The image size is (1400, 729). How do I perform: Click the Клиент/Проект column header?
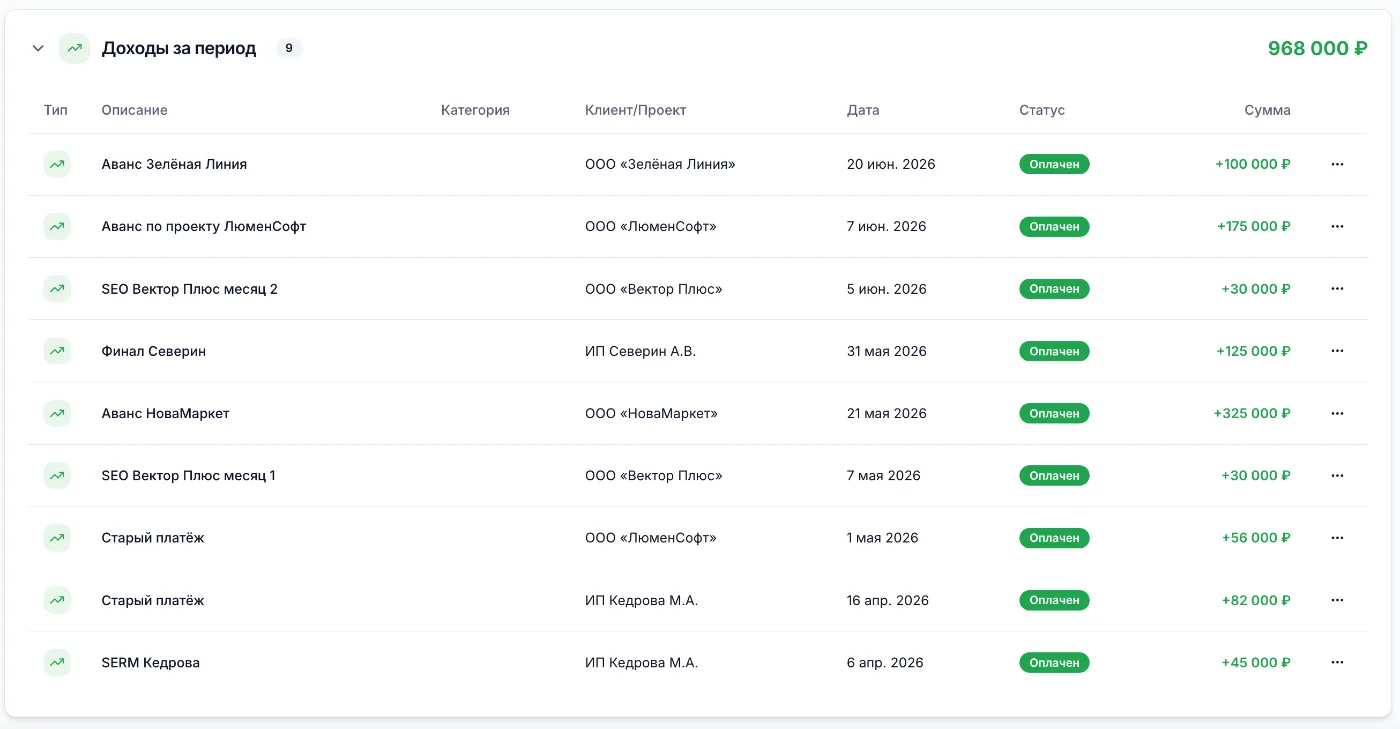pyautogui.click(x=636, y=110)
